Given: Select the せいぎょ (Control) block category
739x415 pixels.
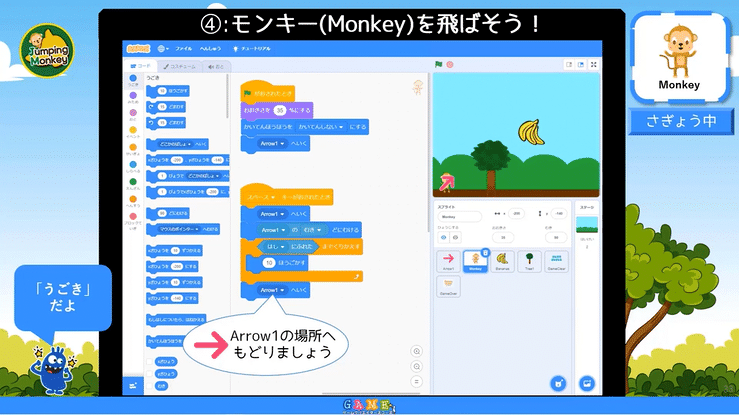Looking at the screenshot, I should 133,150.
